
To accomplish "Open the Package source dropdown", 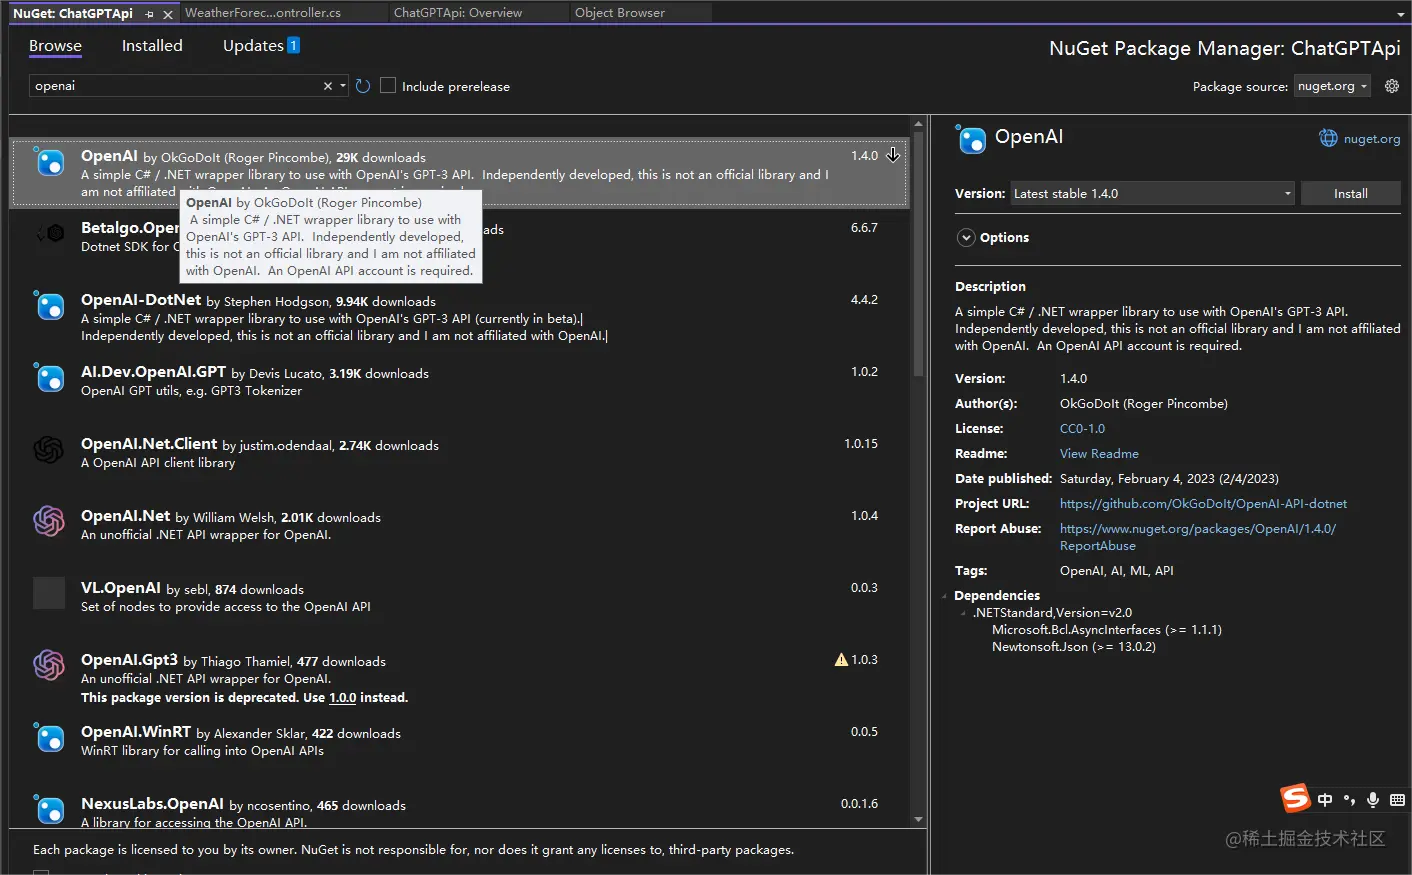I will 1333,86.
